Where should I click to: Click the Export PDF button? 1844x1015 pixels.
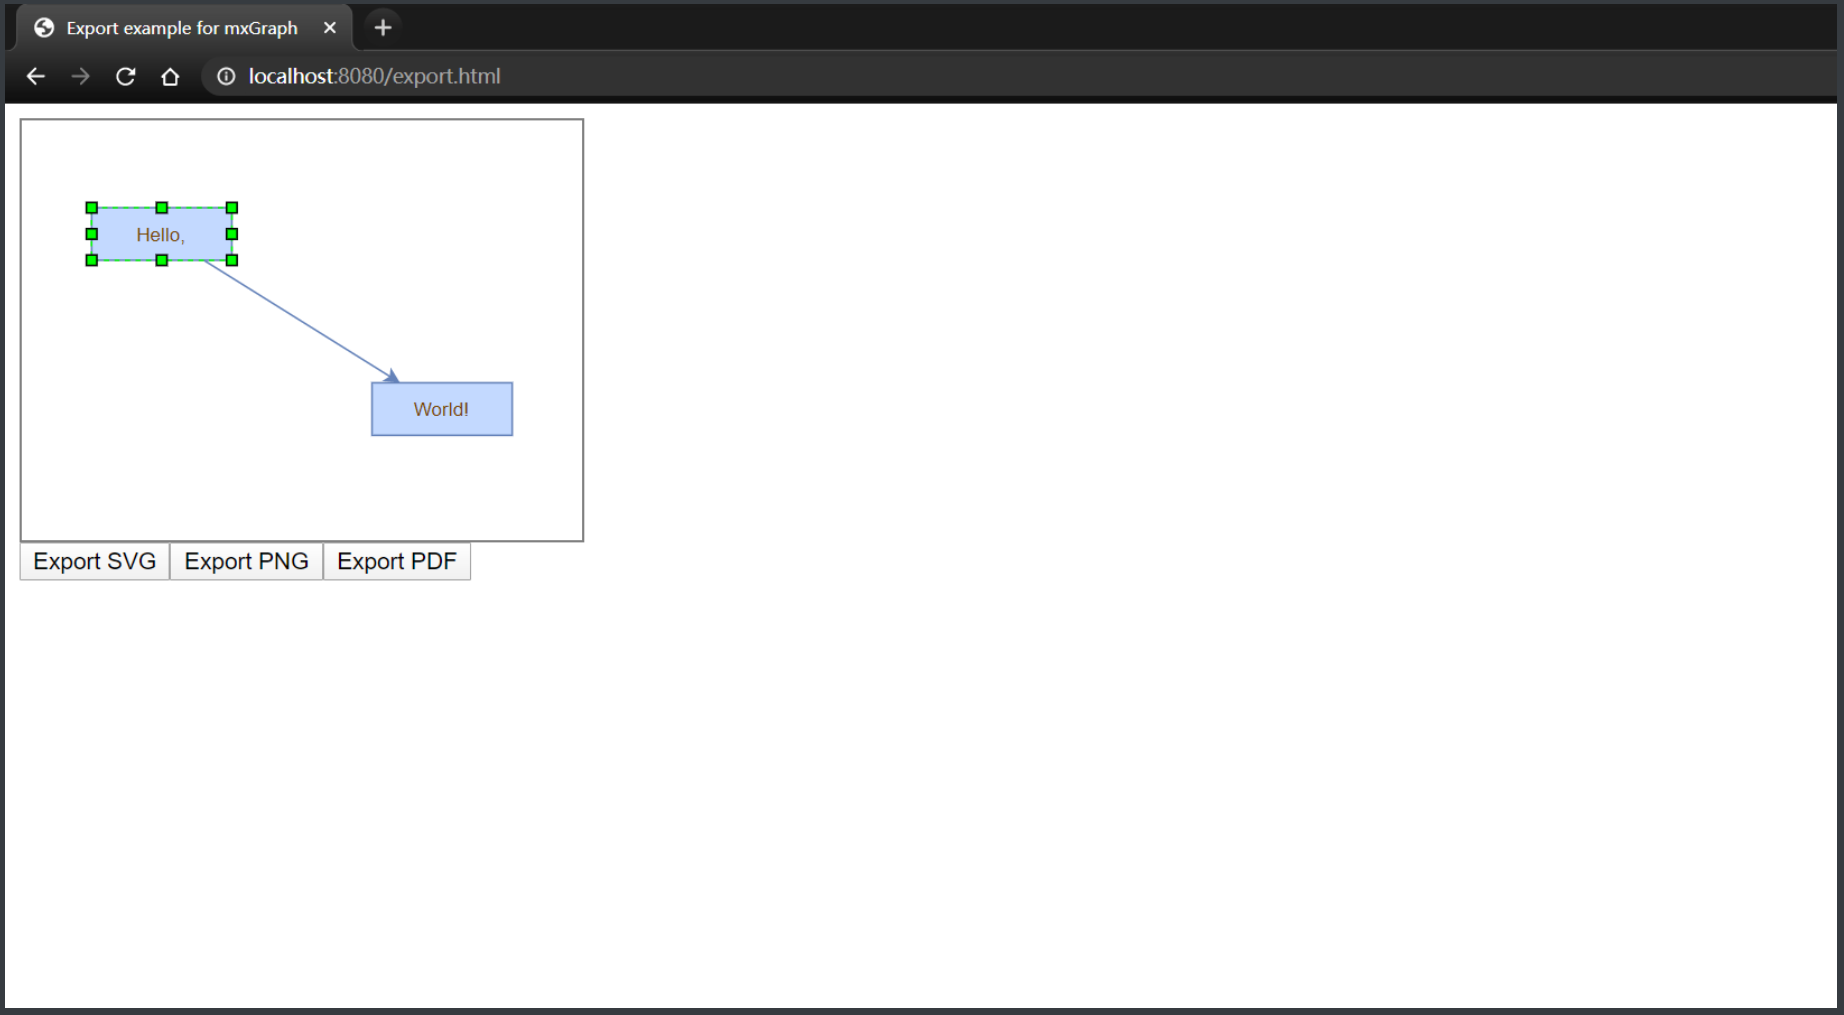pyautogui.click(x=397, y=561)
